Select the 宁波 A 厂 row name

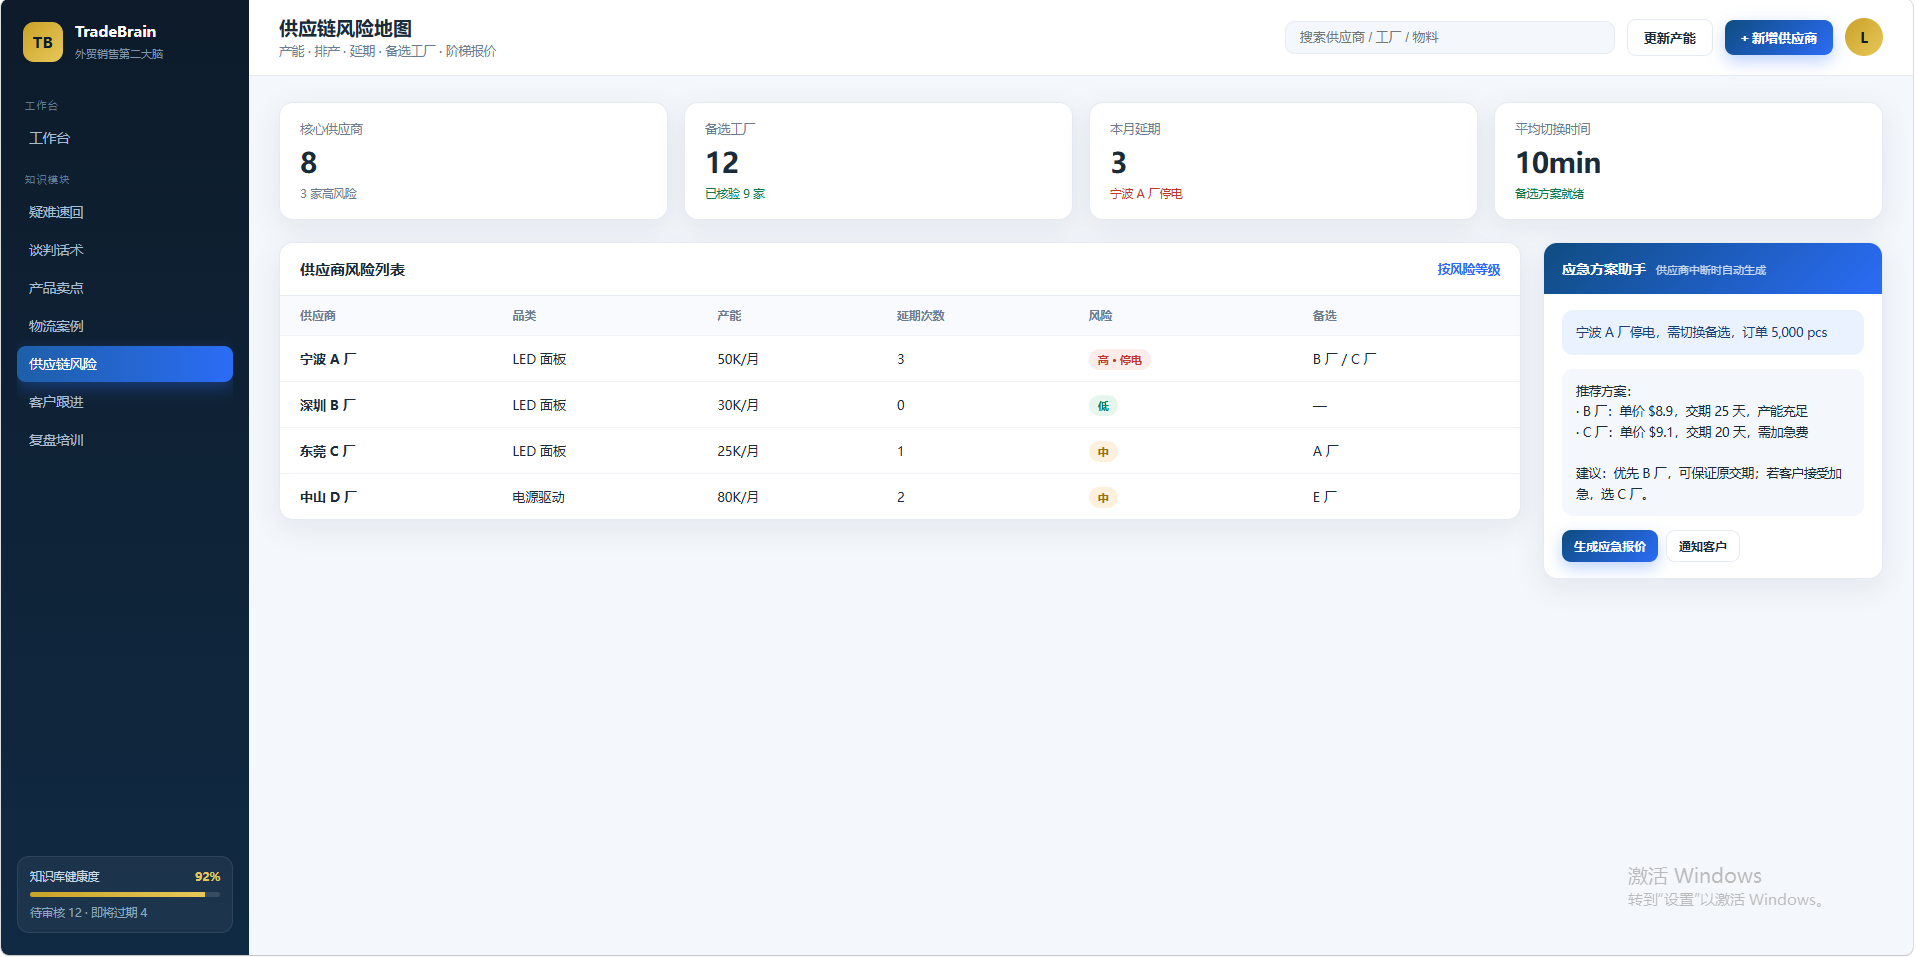pyautogui.click(x=328, y=359)
